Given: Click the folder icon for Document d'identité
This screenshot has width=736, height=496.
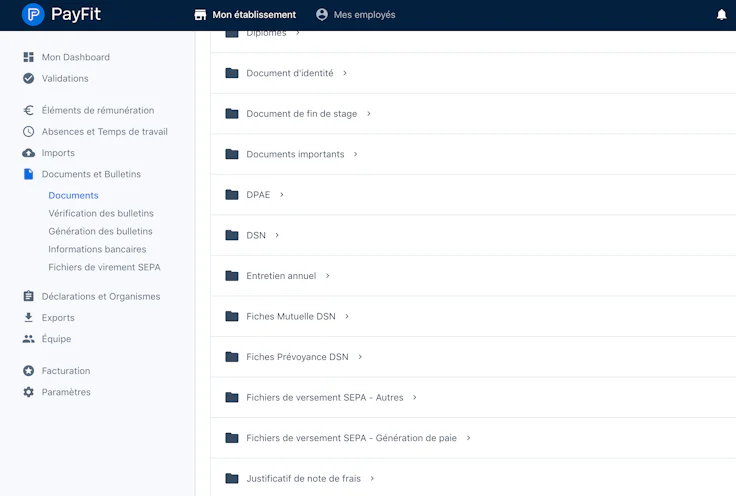Looking at the screenshot, I should [232, 73].
